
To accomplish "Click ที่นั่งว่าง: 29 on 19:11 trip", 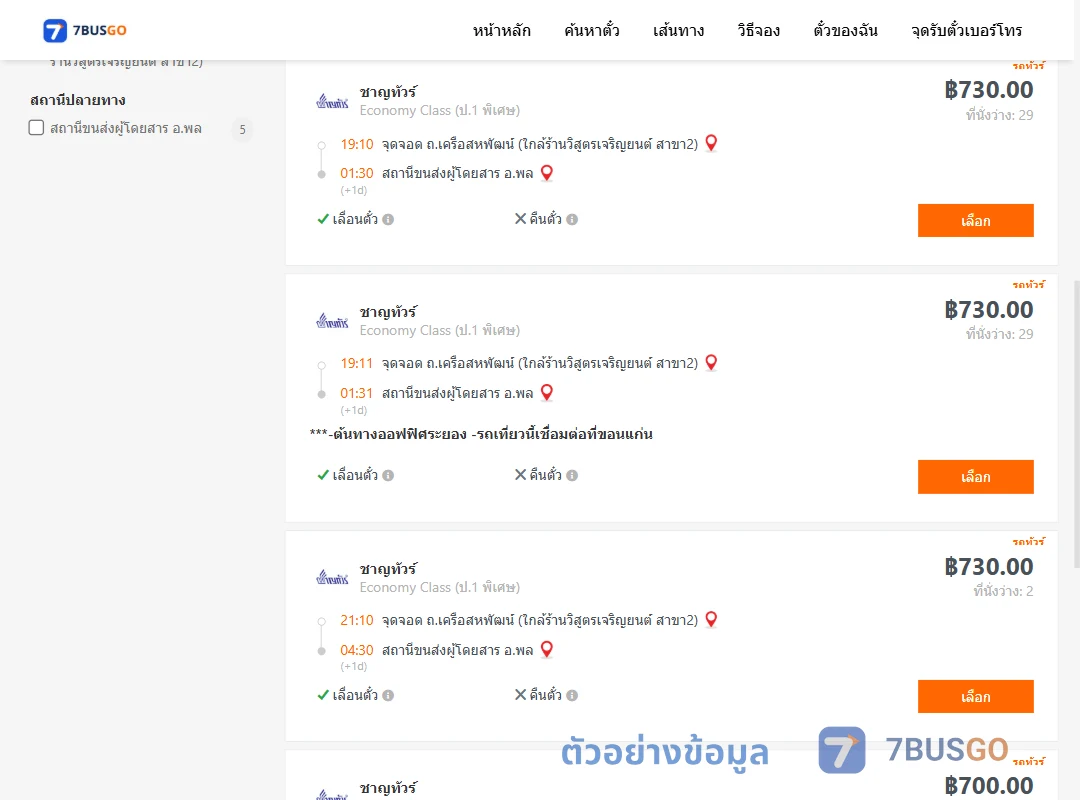I will (999, 334).
